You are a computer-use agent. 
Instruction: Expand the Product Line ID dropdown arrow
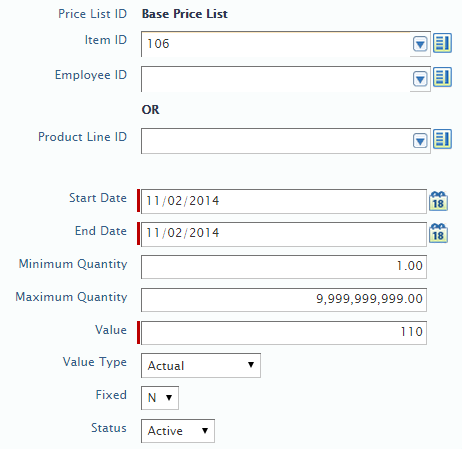click(420, 141)
